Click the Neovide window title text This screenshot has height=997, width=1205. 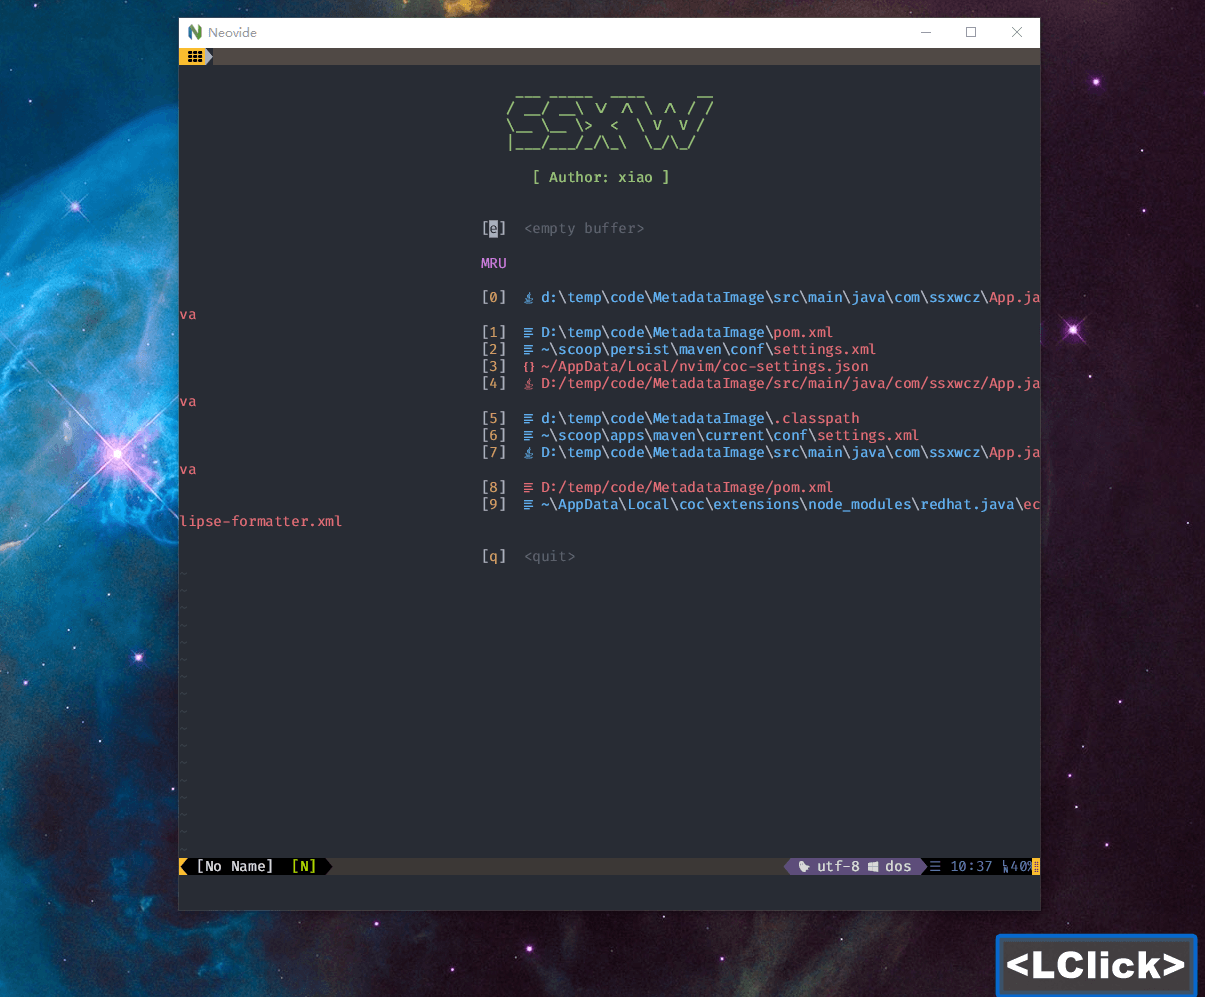pyautogui.click(x=232, y=32)
